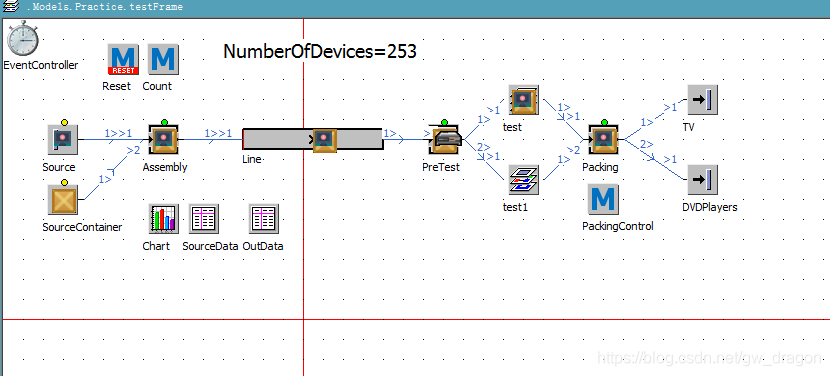Select connector from Line to PreTest
The image size is (830, 376).
coord(407,140)
